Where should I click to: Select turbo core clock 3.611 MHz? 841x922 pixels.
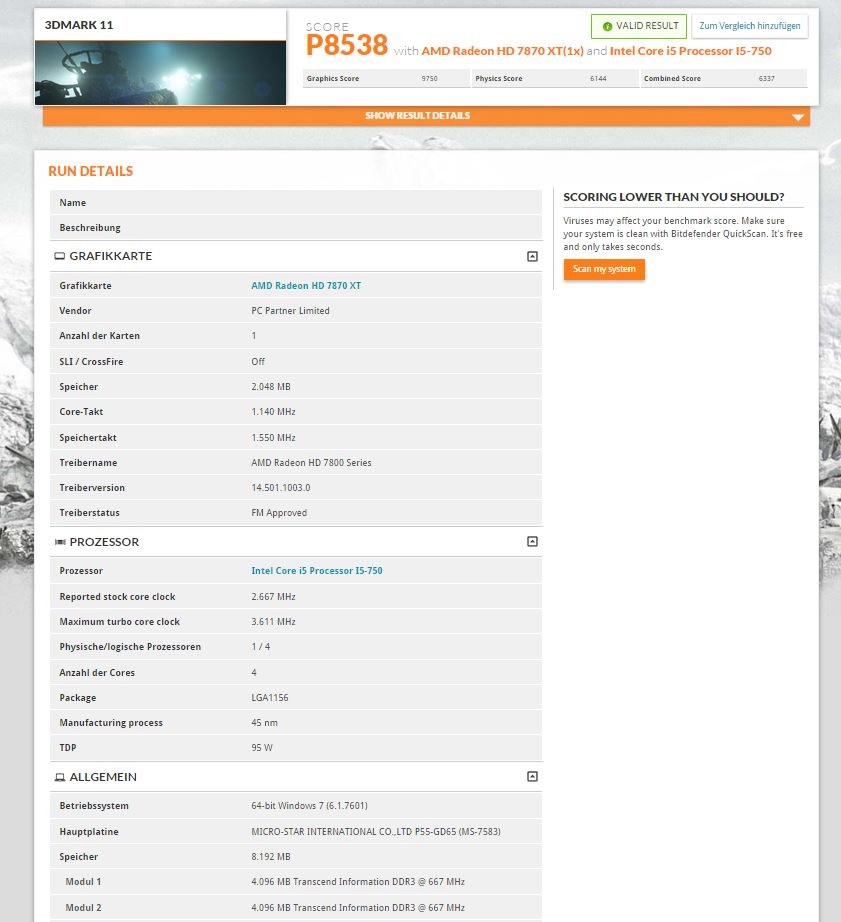tap(273, 622)
